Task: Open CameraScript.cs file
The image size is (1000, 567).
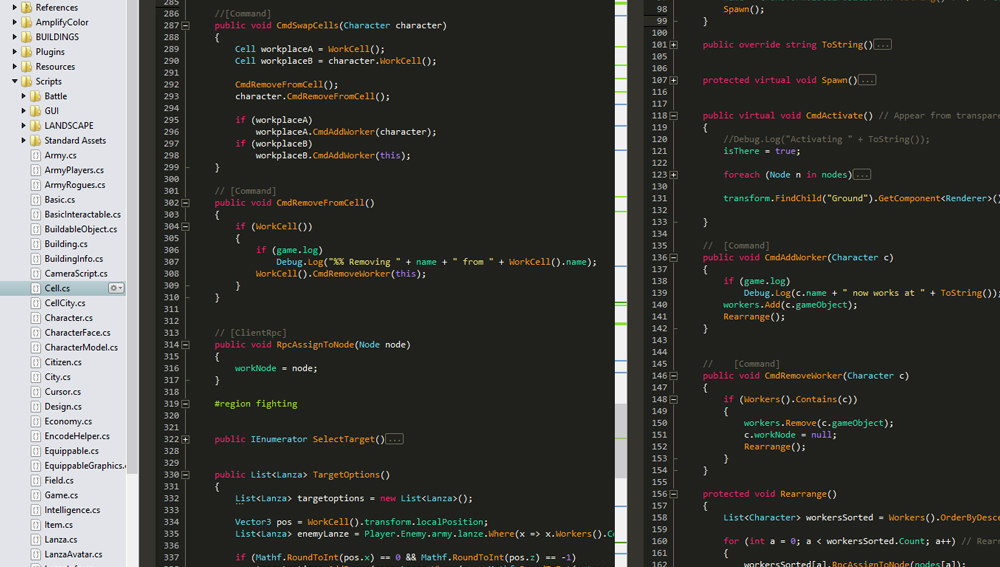Action: pyautogui.click(x=76, y=274)
